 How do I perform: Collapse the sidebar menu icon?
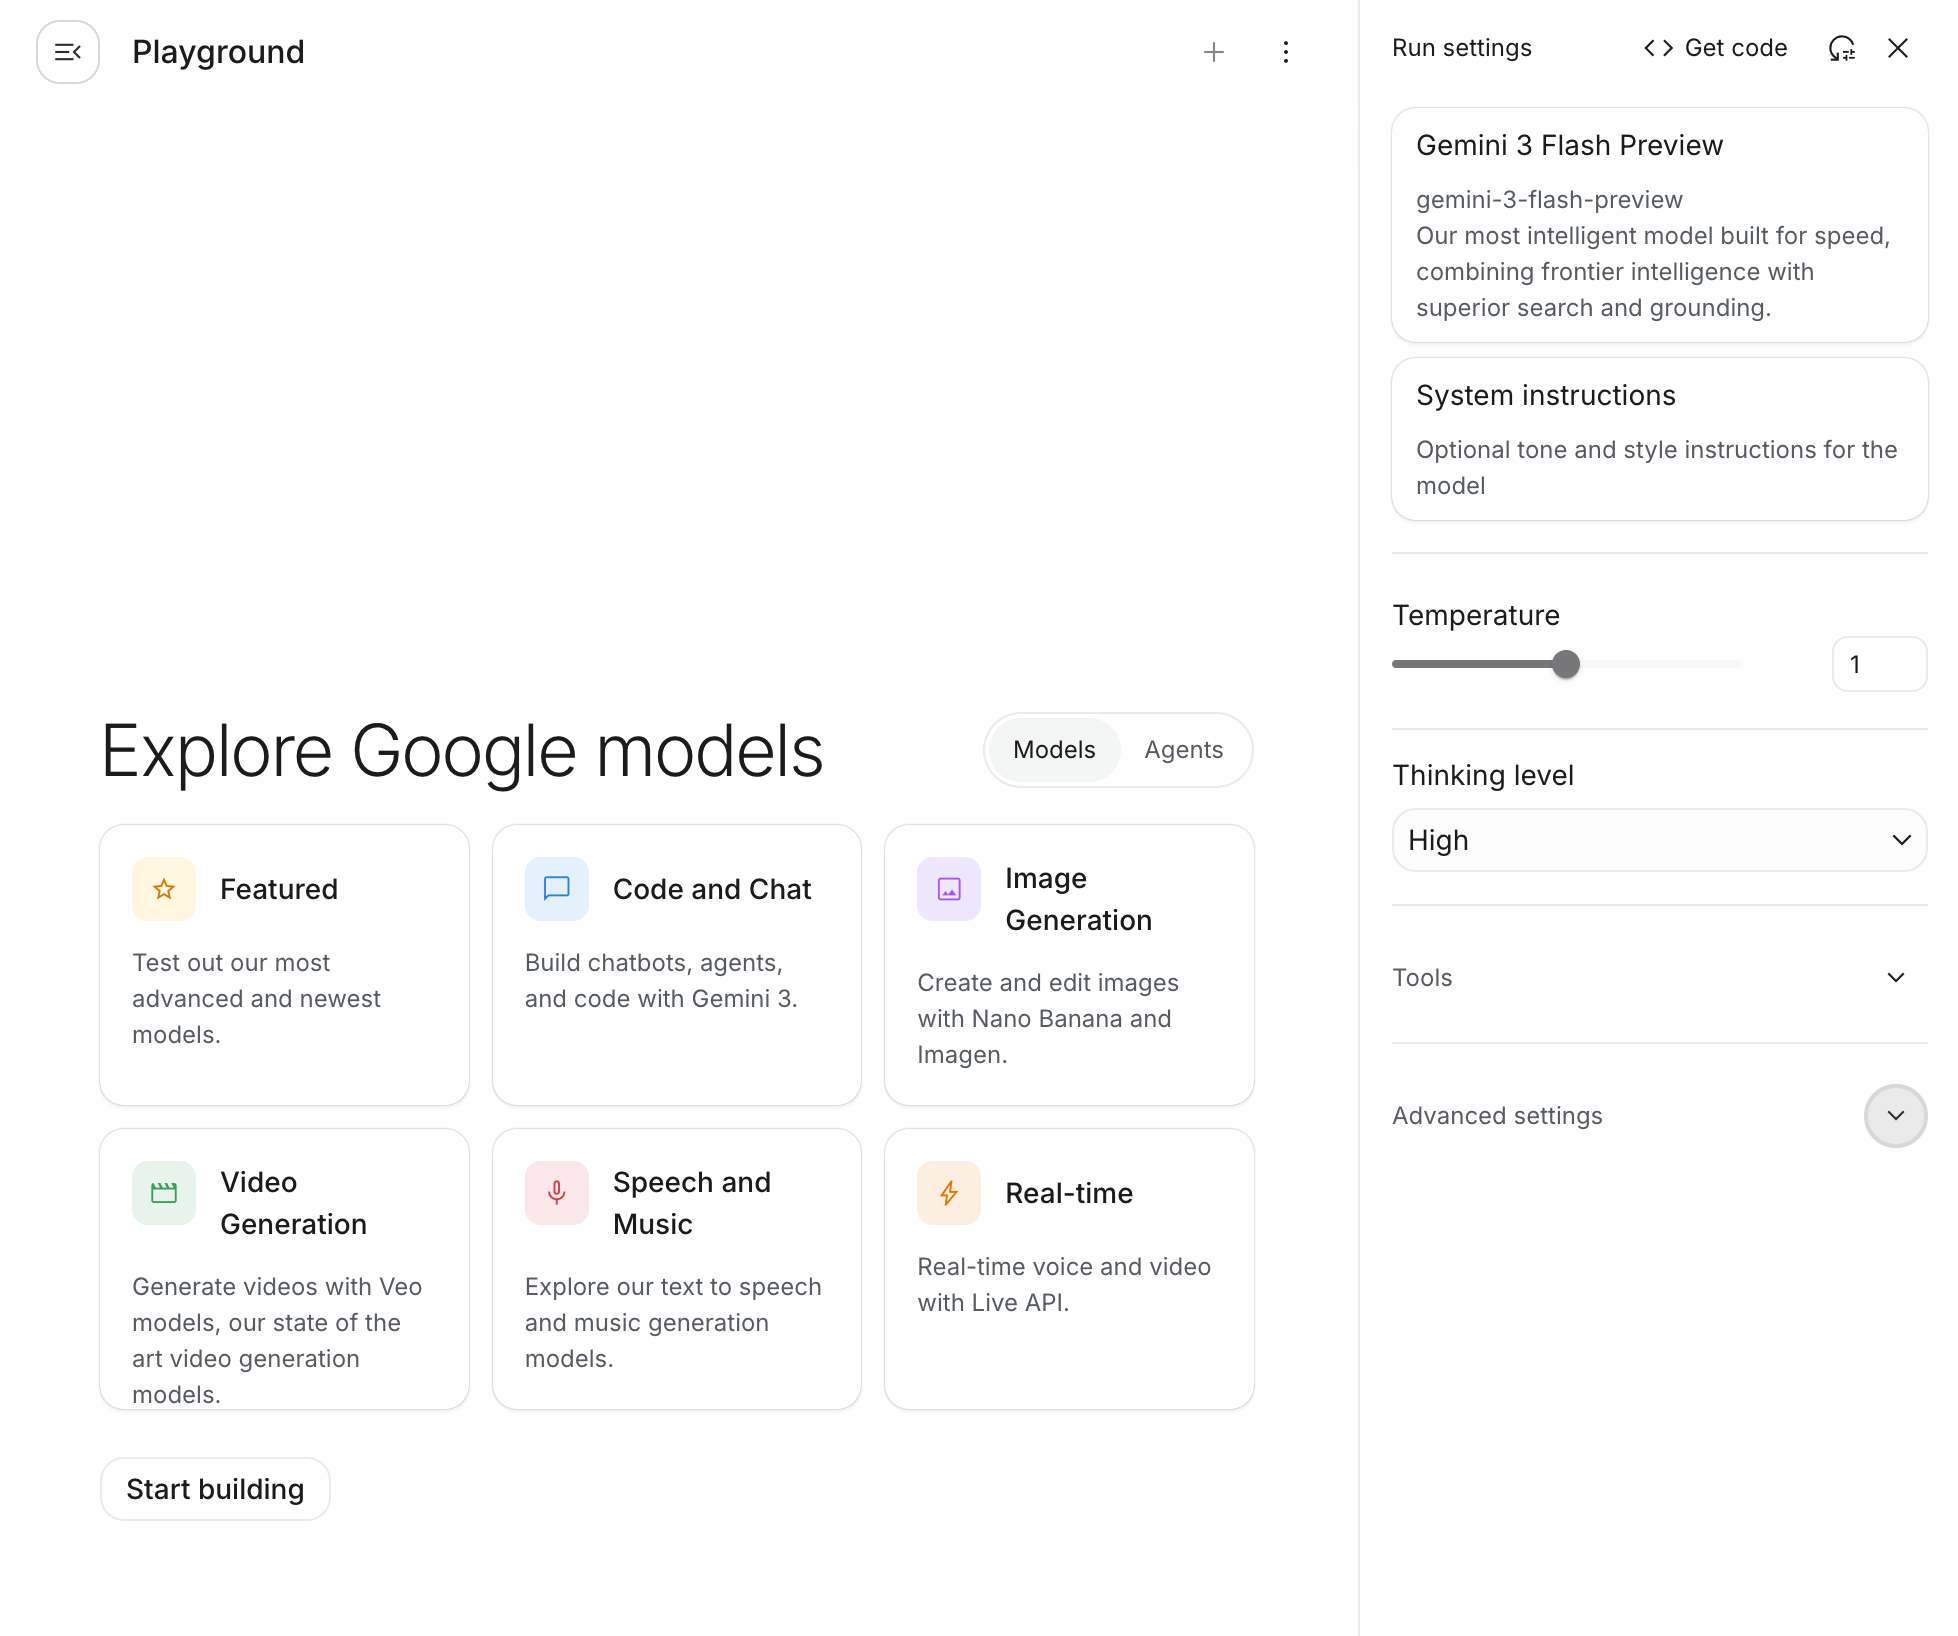coord(68,52)
